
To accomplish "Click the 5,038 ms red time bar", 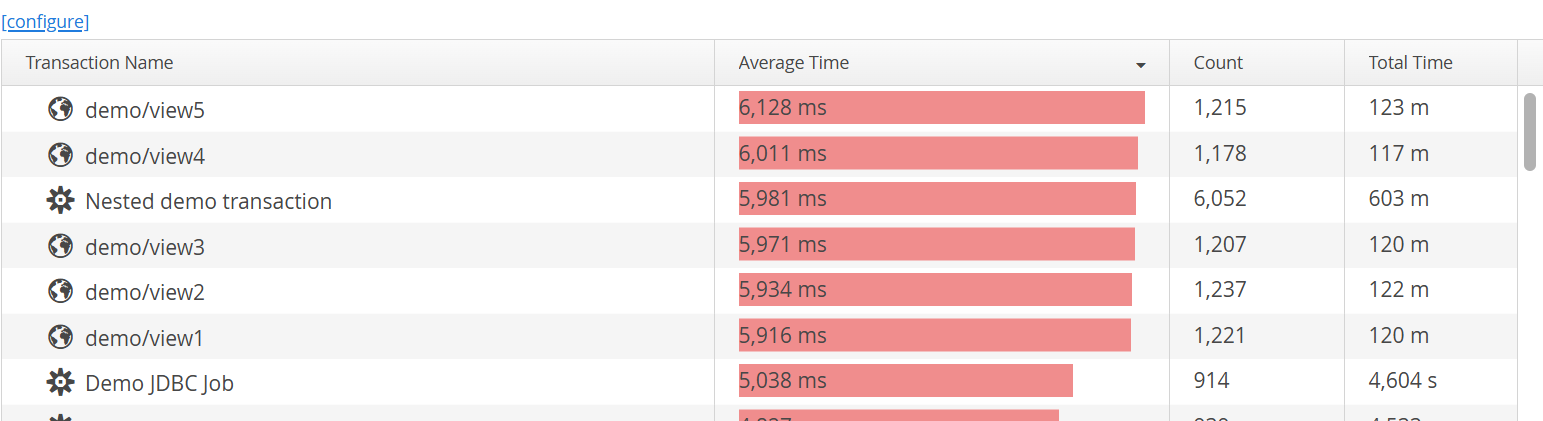I will click(905, 381).
